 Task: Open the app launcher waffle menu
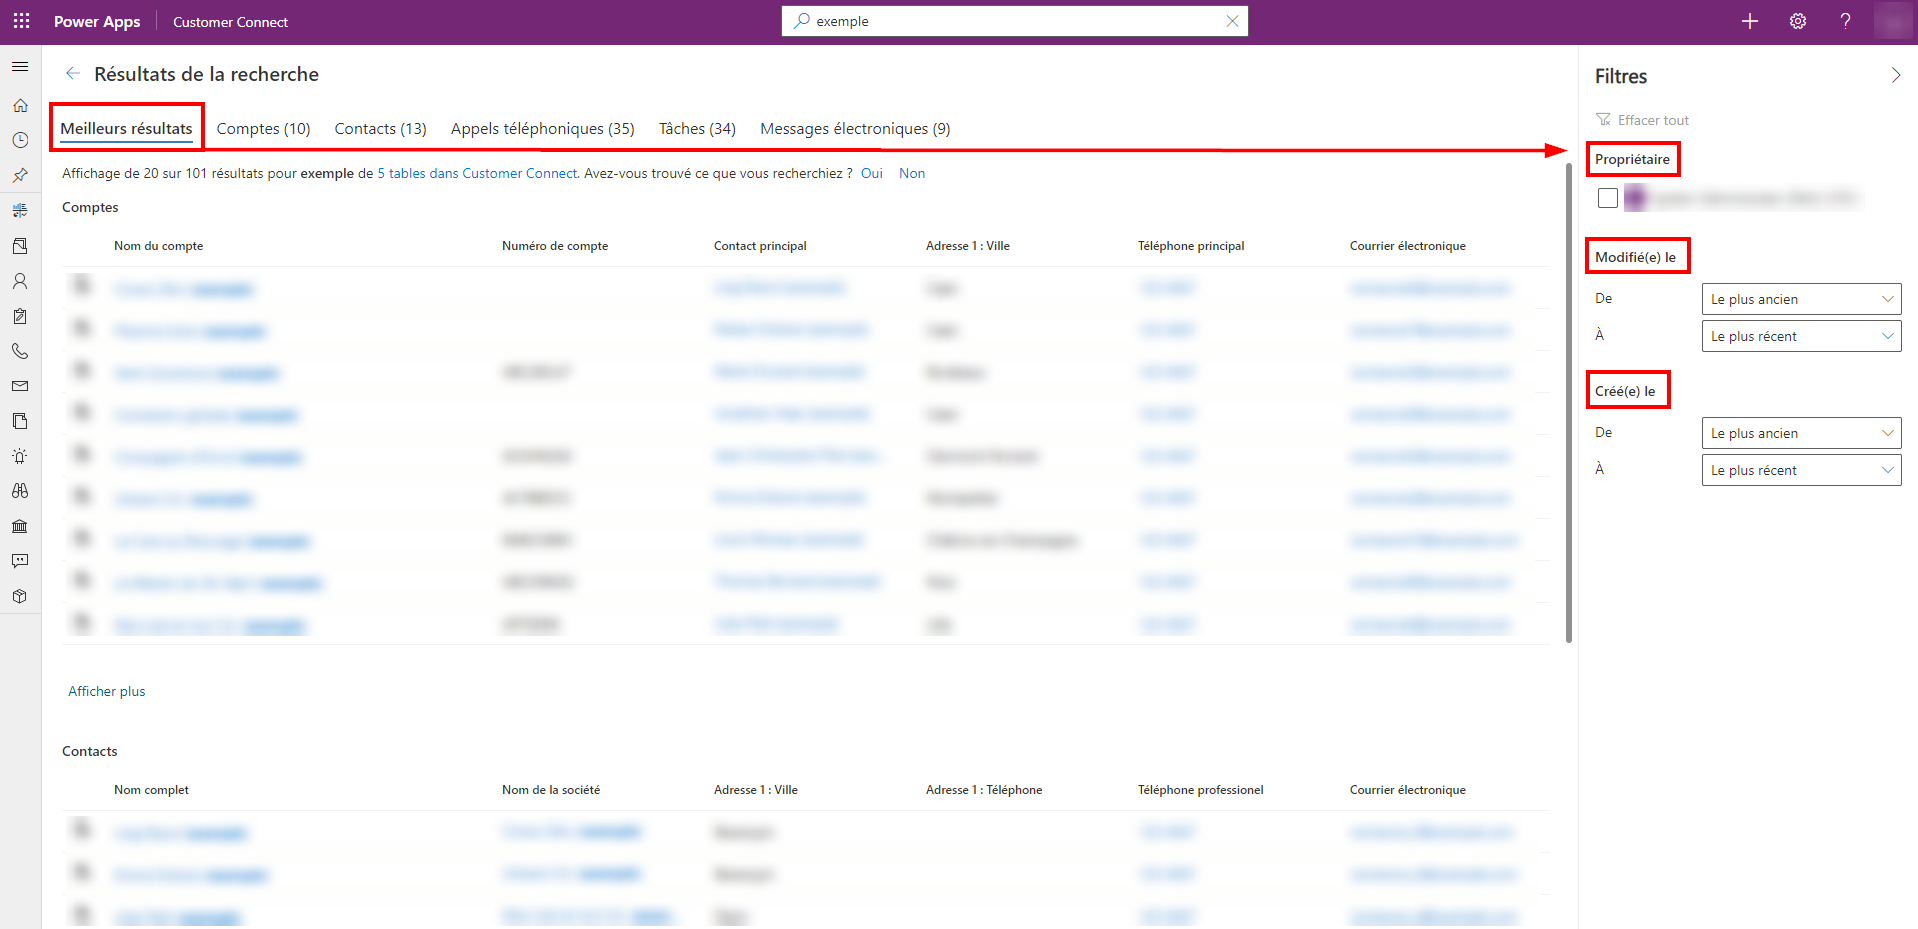[x=21, y=21]
